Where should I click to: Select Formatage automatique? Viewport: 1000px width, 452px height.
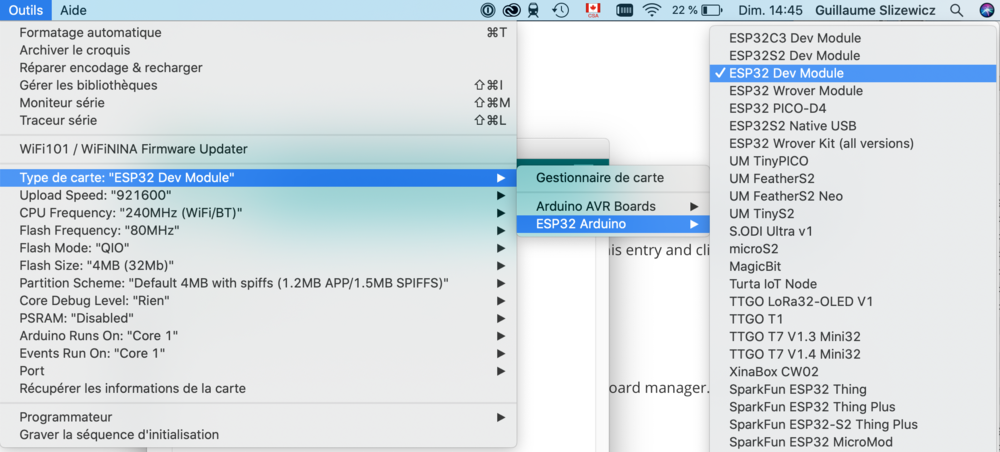pyautogui.click(x=258, y=33)
